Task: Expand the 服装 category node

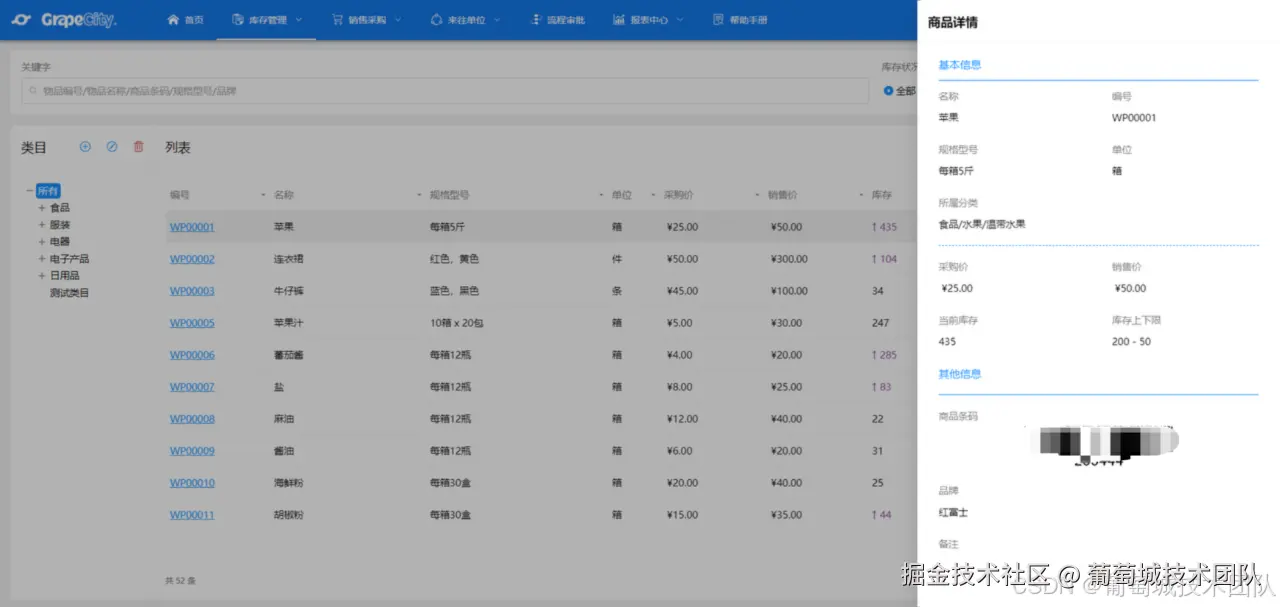Action: [x=42, y=225]
